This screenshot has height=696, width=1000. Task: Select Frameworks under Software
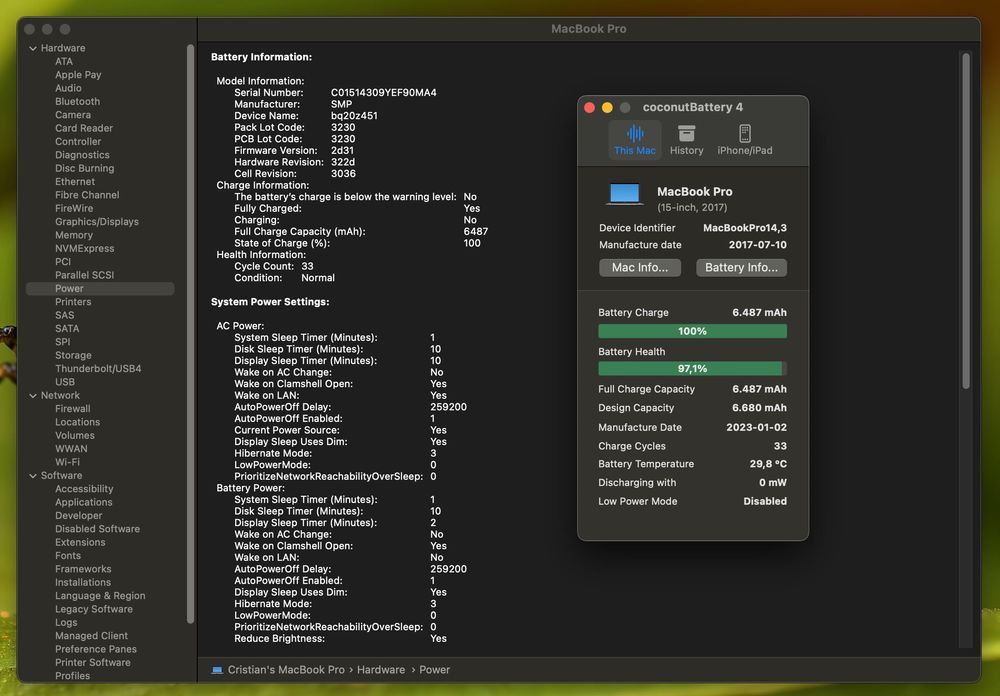pyautogui.click(x=83, y=570)
